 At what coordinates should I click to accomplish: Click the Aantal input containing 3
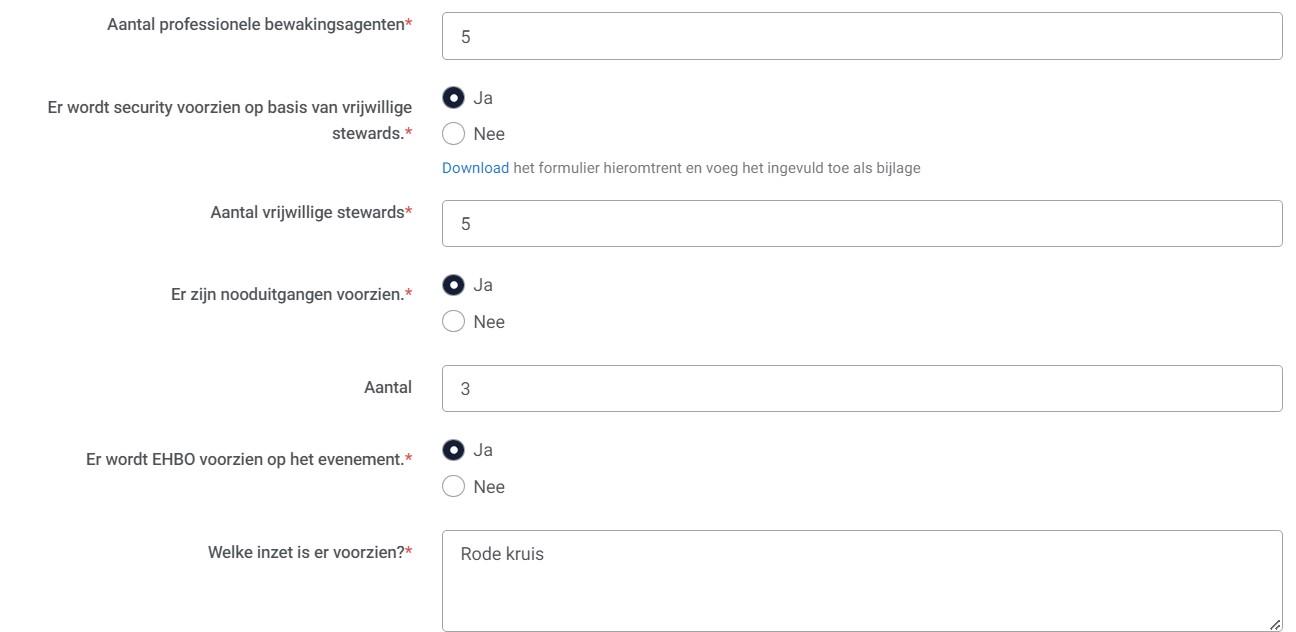tap(861, 388)
